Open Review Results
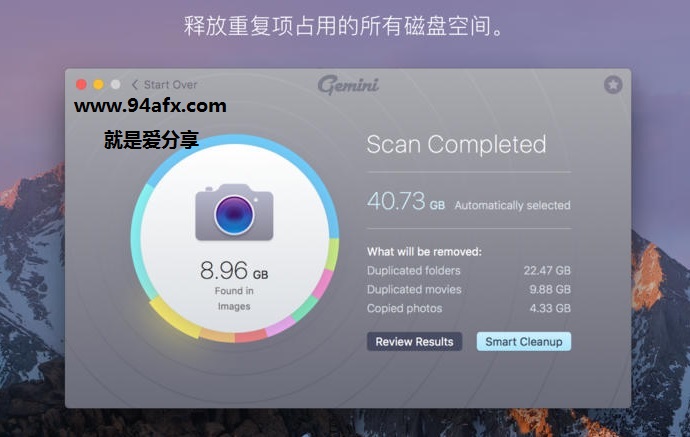 coord(415,342)
